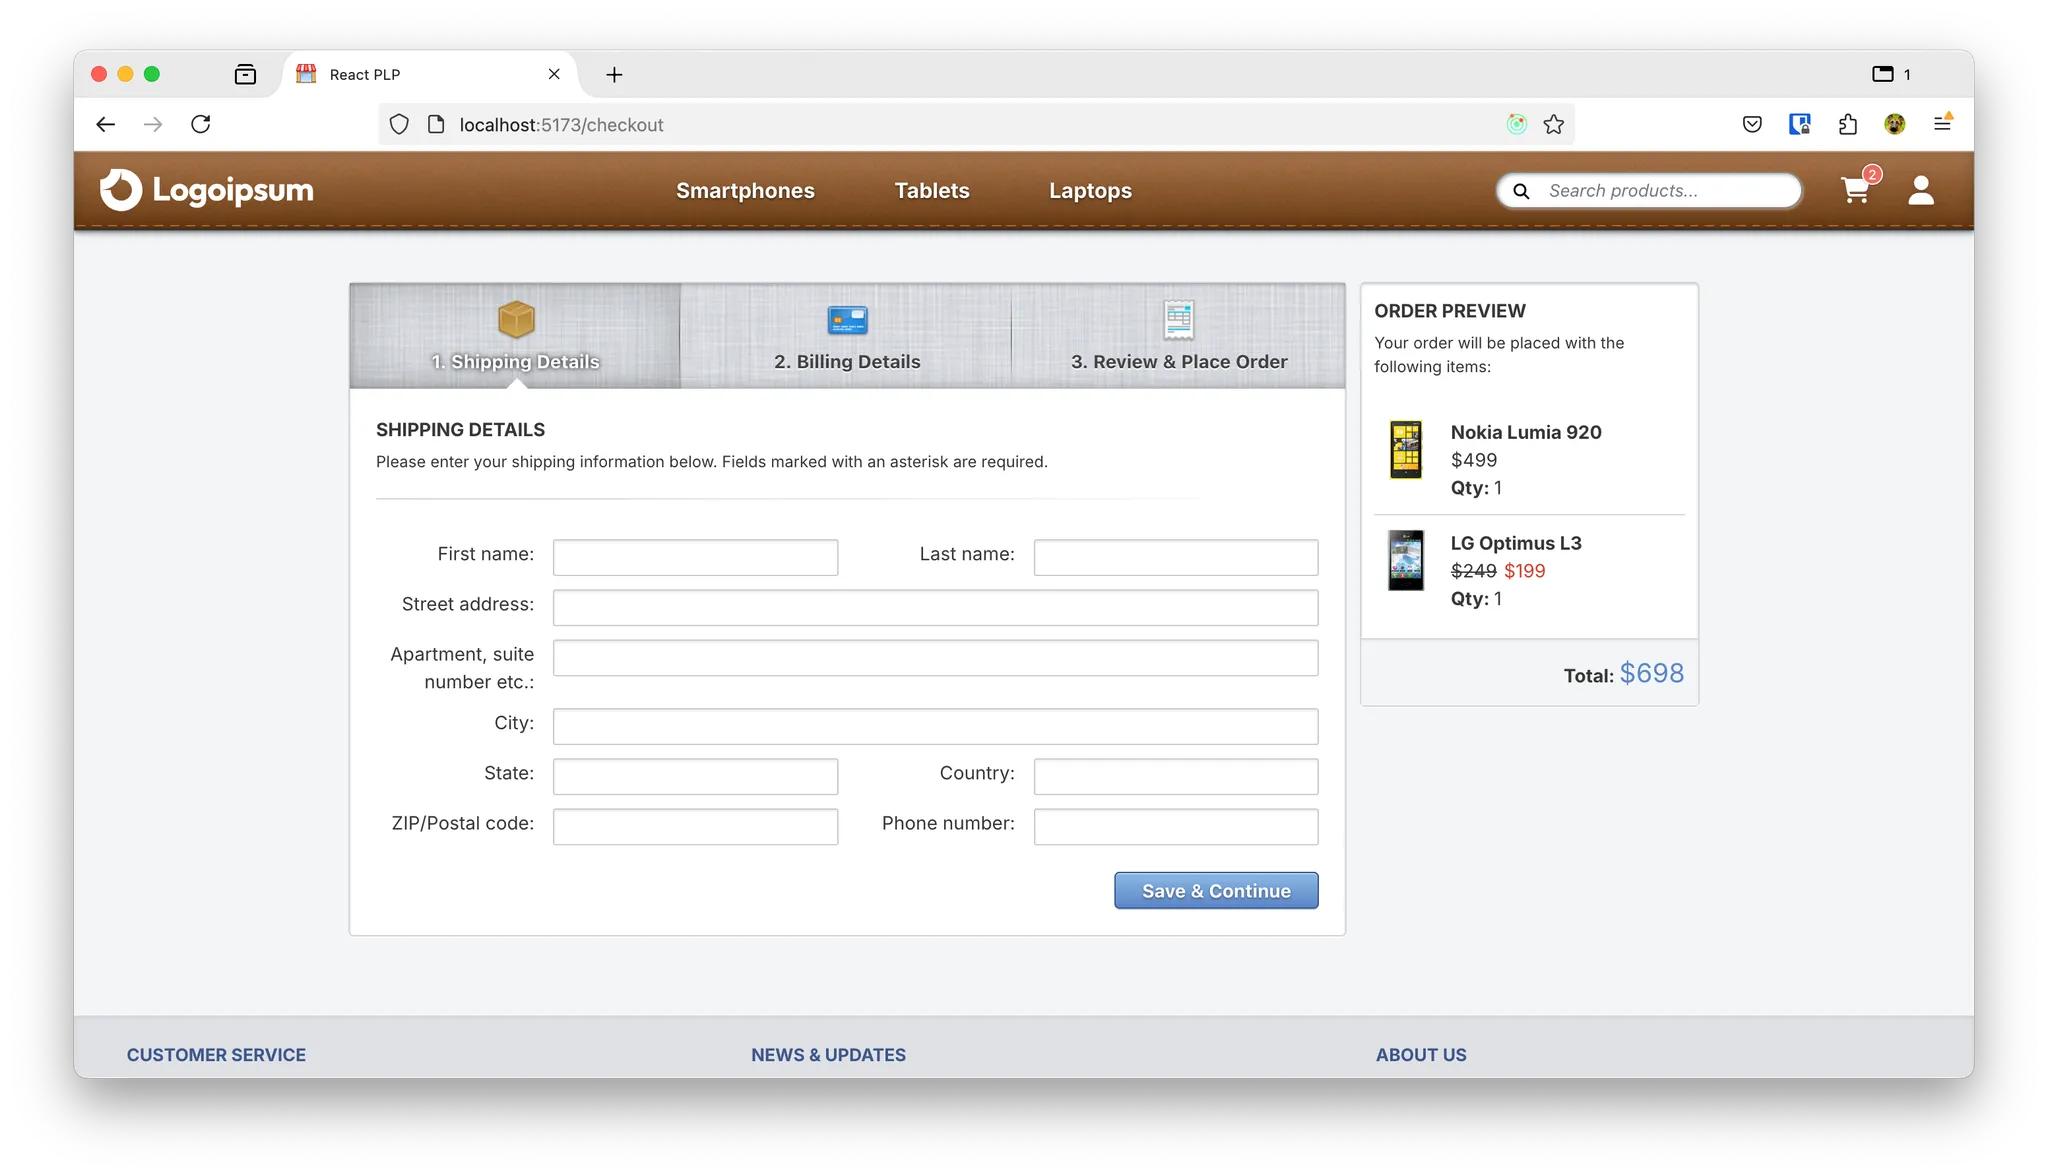The height and width of the screenshot is (1176, 2048).
Task: Click into the First name input field
Action: 695,557
